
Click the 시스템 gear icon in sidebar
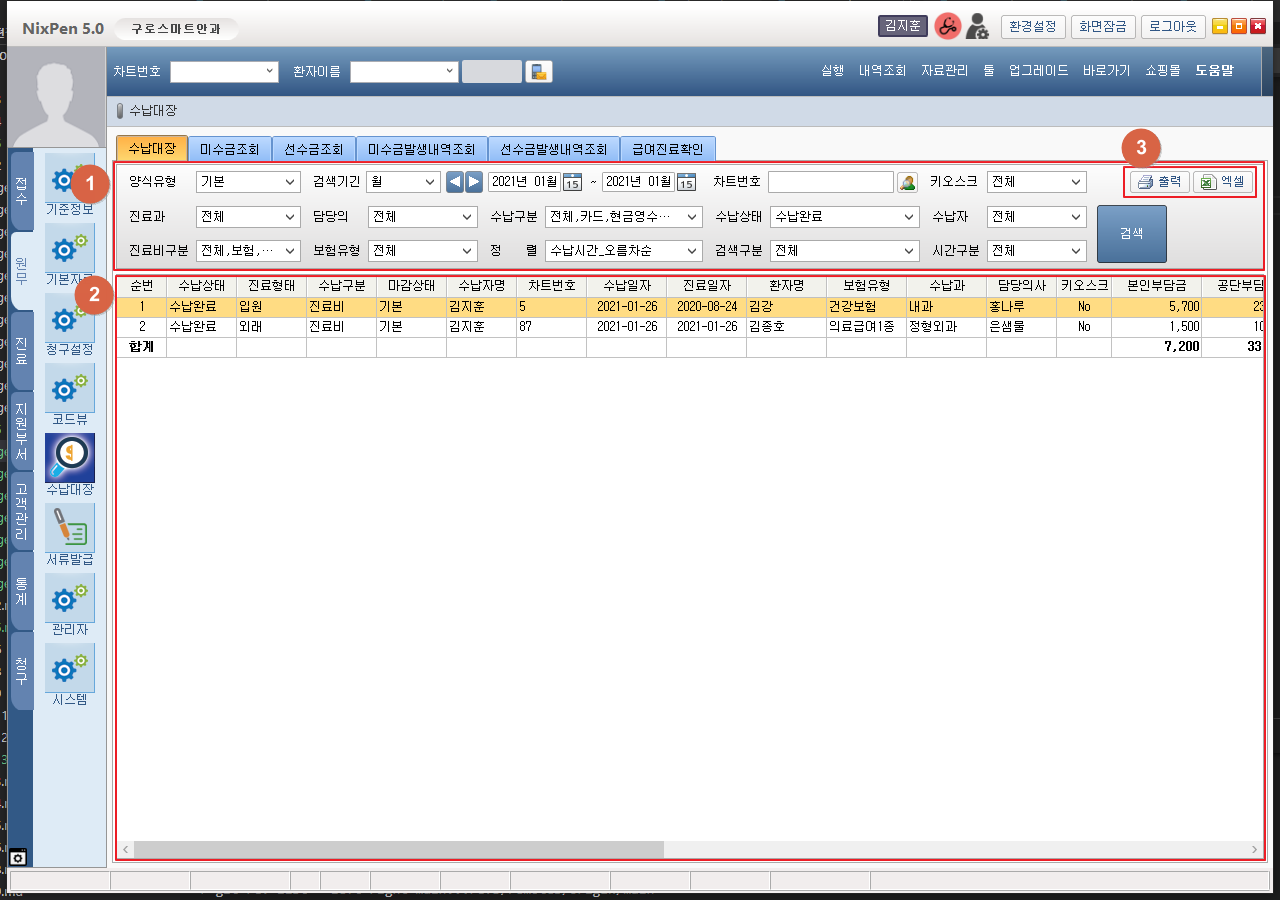pos(70,668)
